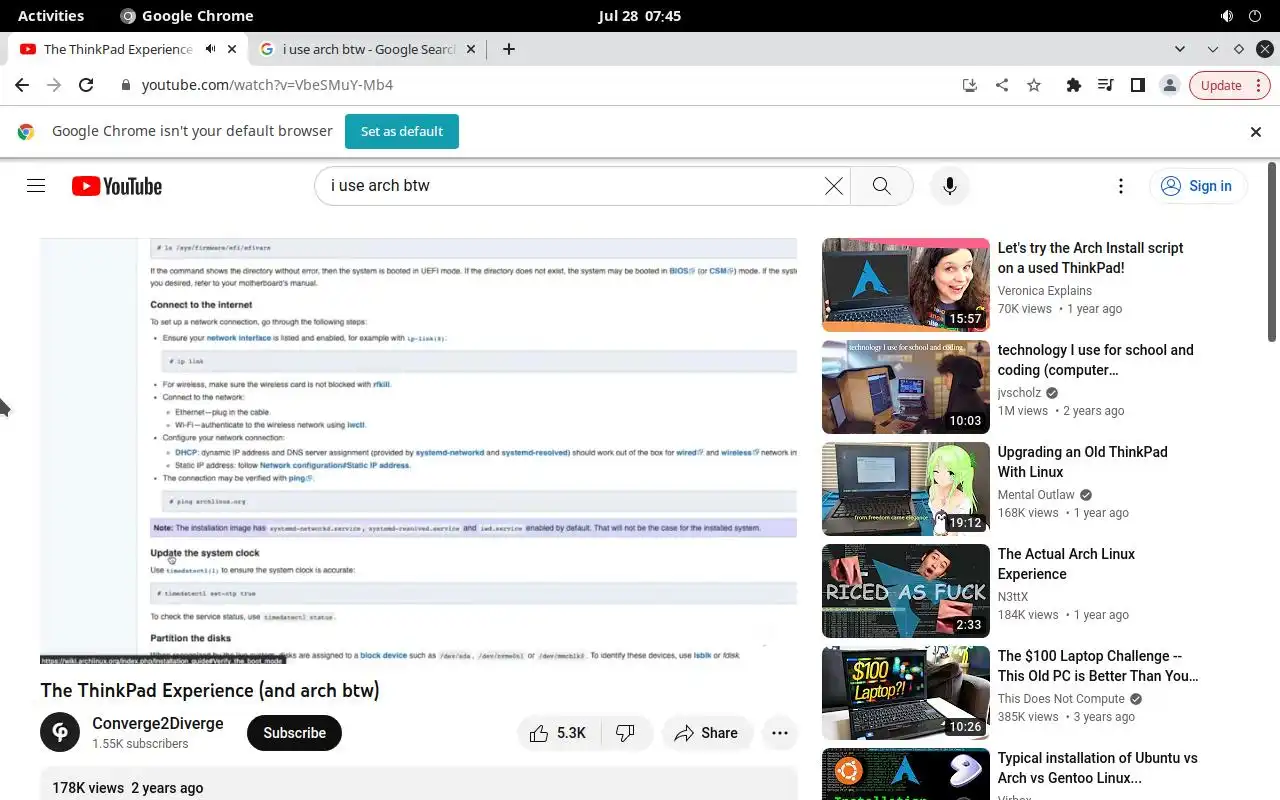Viewport: 1280px width, 800px height.
Task: Click Set as default button
Action: (402, 131)
